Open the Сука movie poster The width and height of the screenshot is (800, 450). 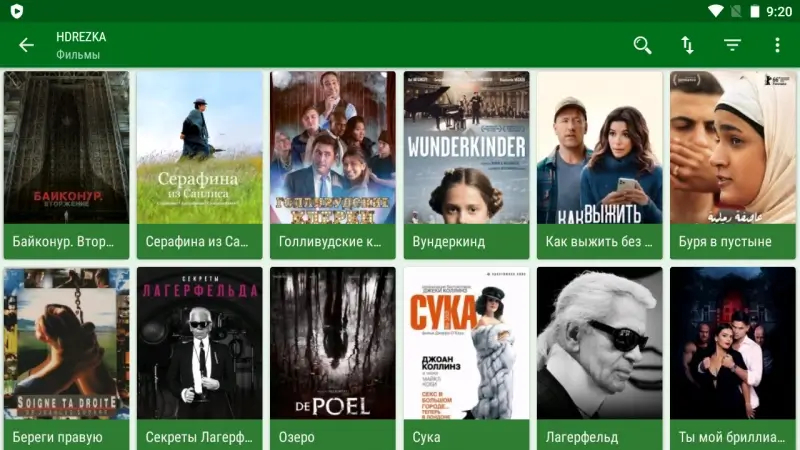466,343
